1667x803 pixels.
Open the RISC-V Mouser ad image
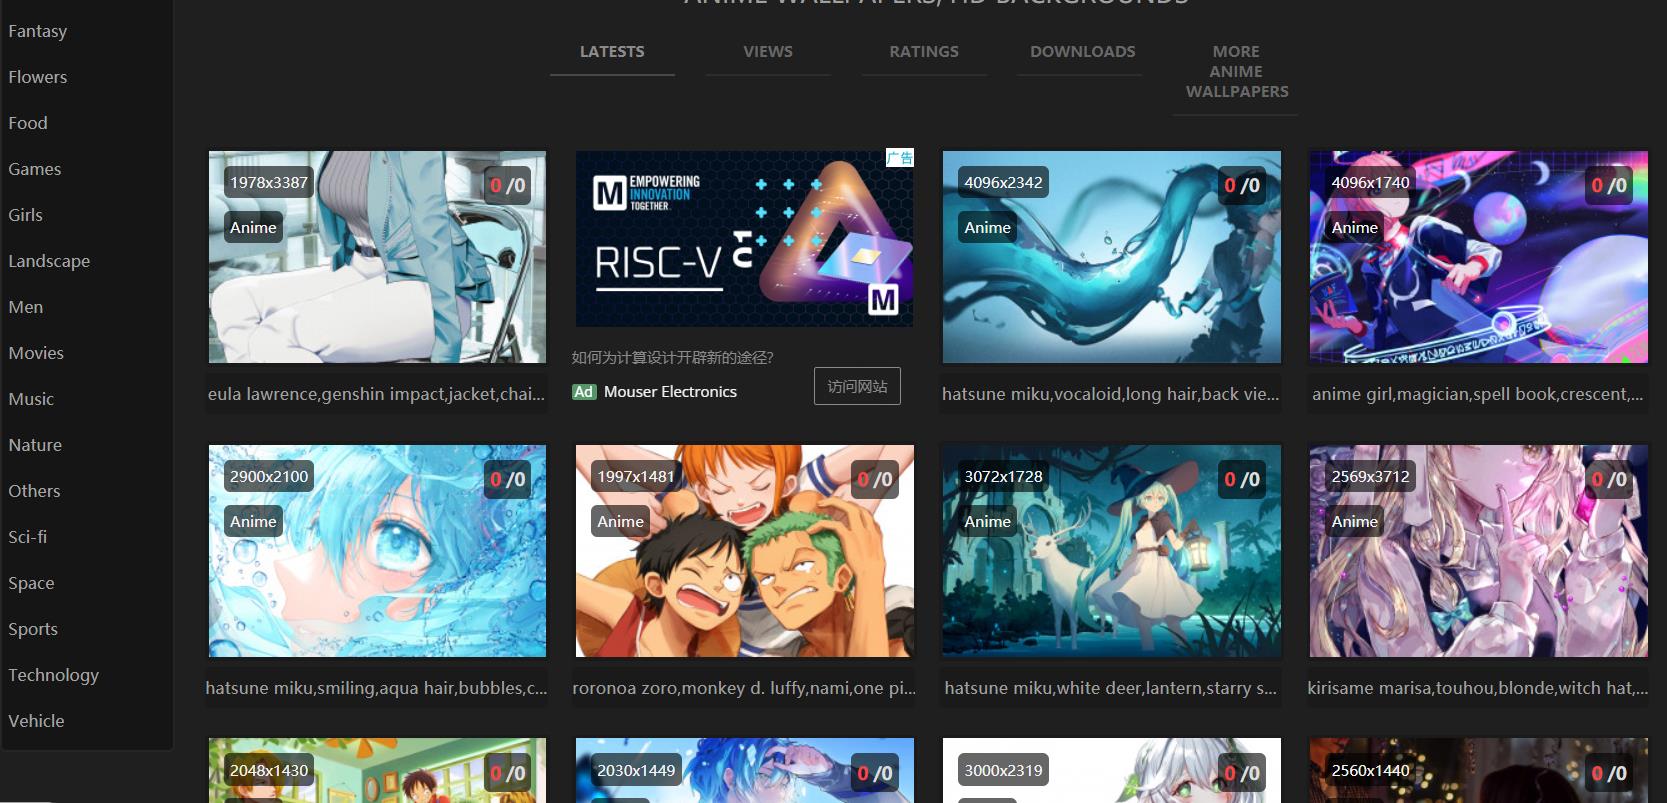coord(744,239)
